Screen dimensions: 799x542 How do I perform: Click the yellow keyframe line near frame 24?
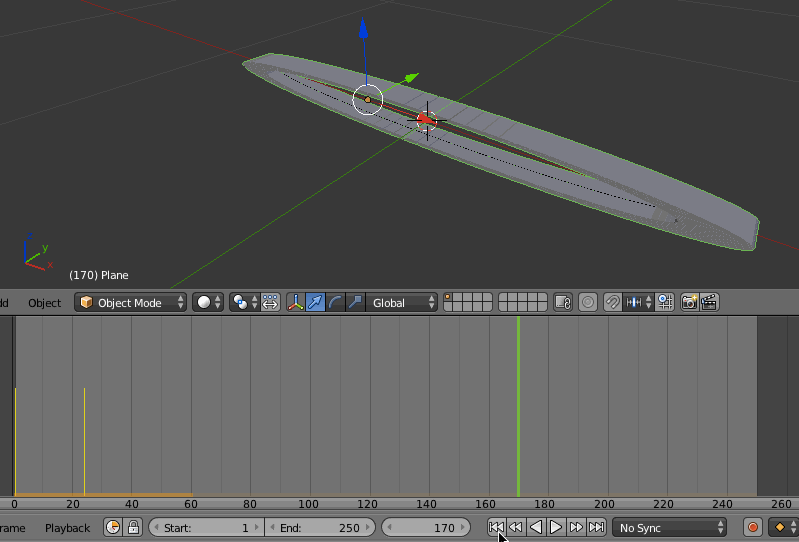pyautogui.click(x=84, y=441)
